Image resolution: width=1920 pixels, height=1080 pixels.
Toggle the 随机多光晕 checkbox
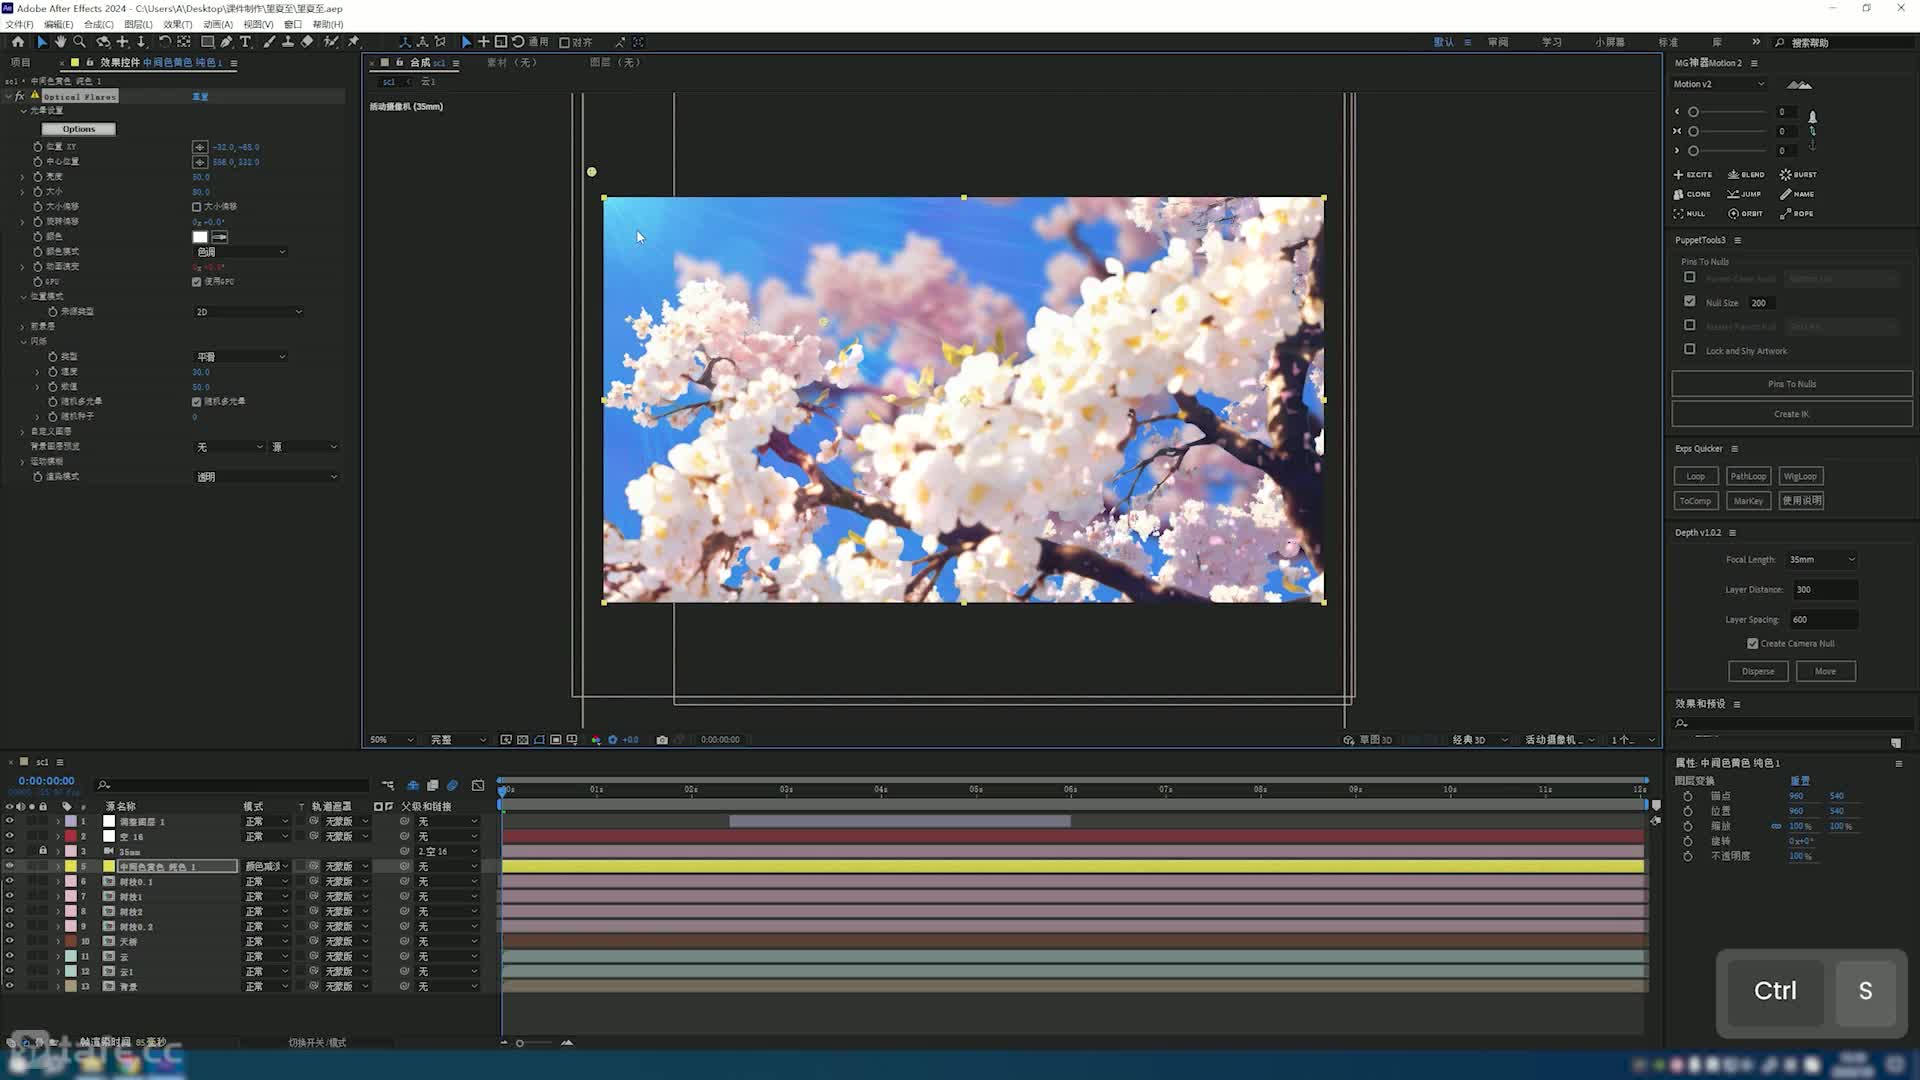196,402
